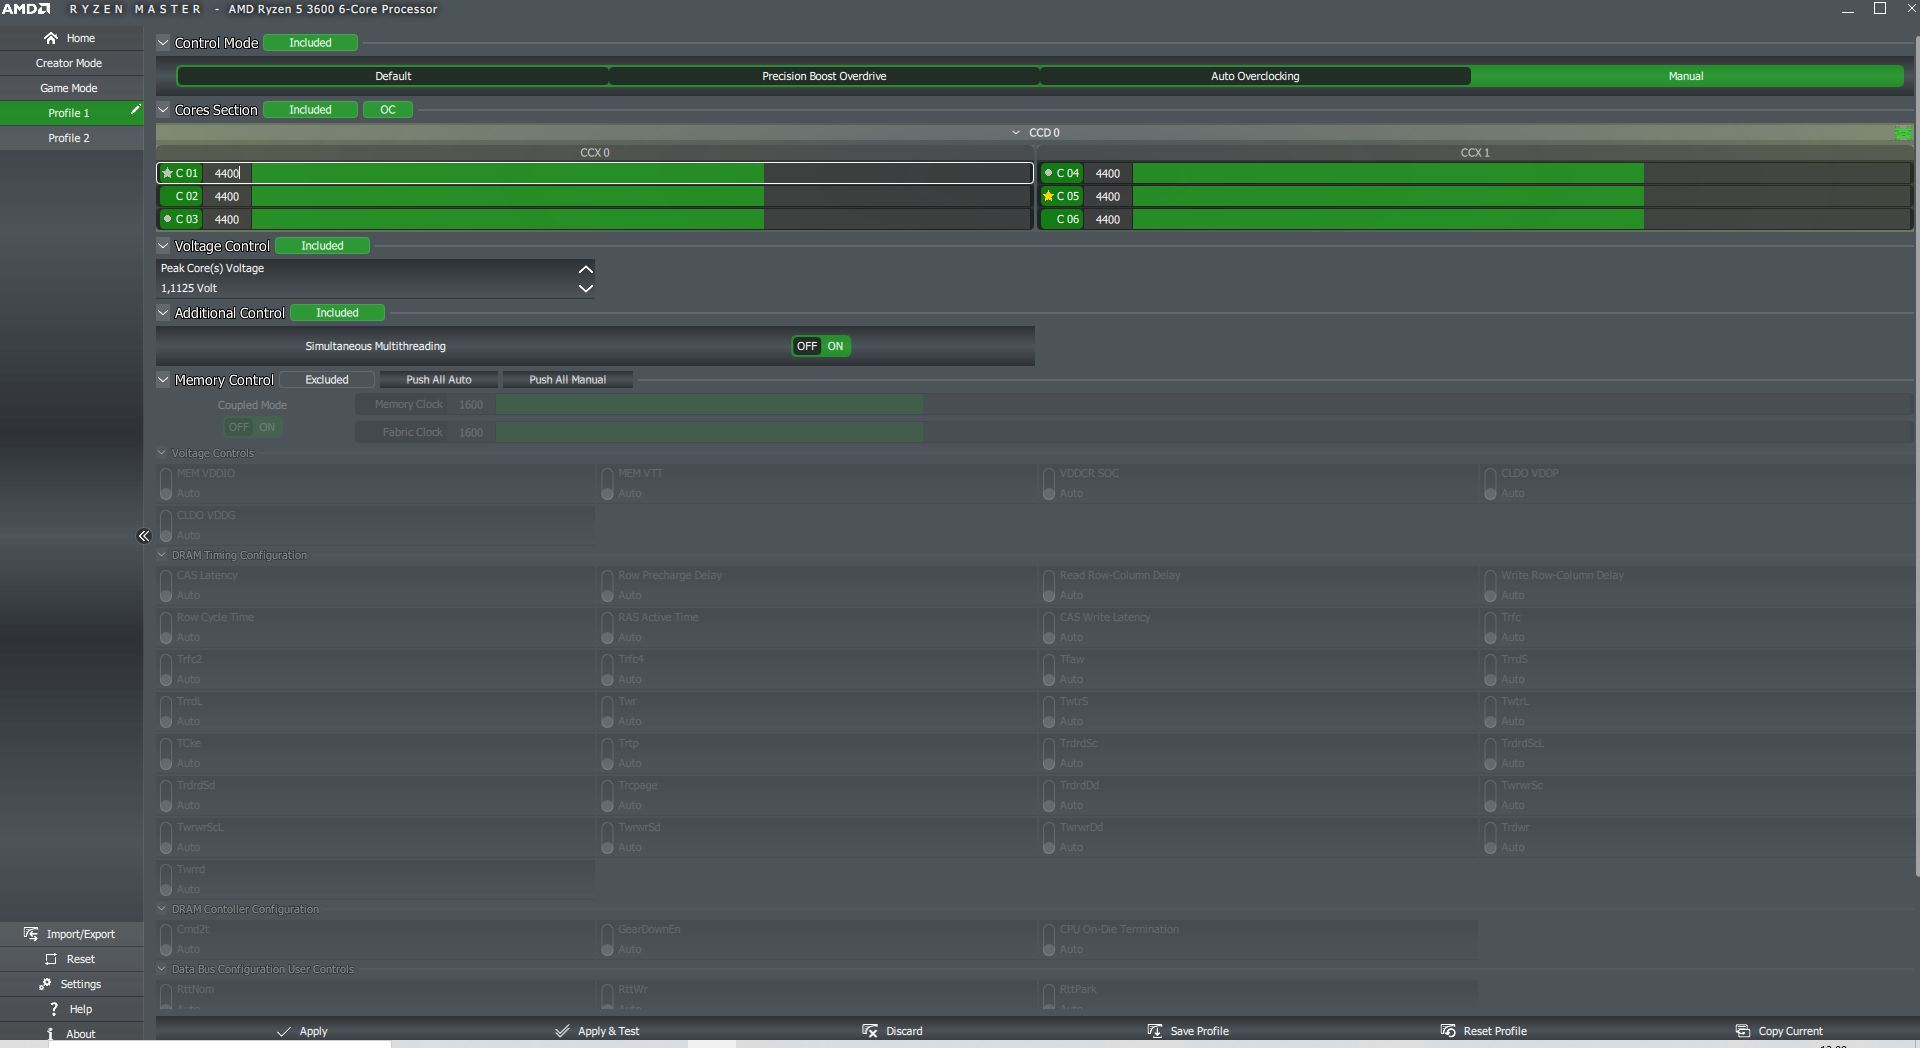
Task: Click the Discard button label
Action: pyautogui.click(x=904, y=1031)
